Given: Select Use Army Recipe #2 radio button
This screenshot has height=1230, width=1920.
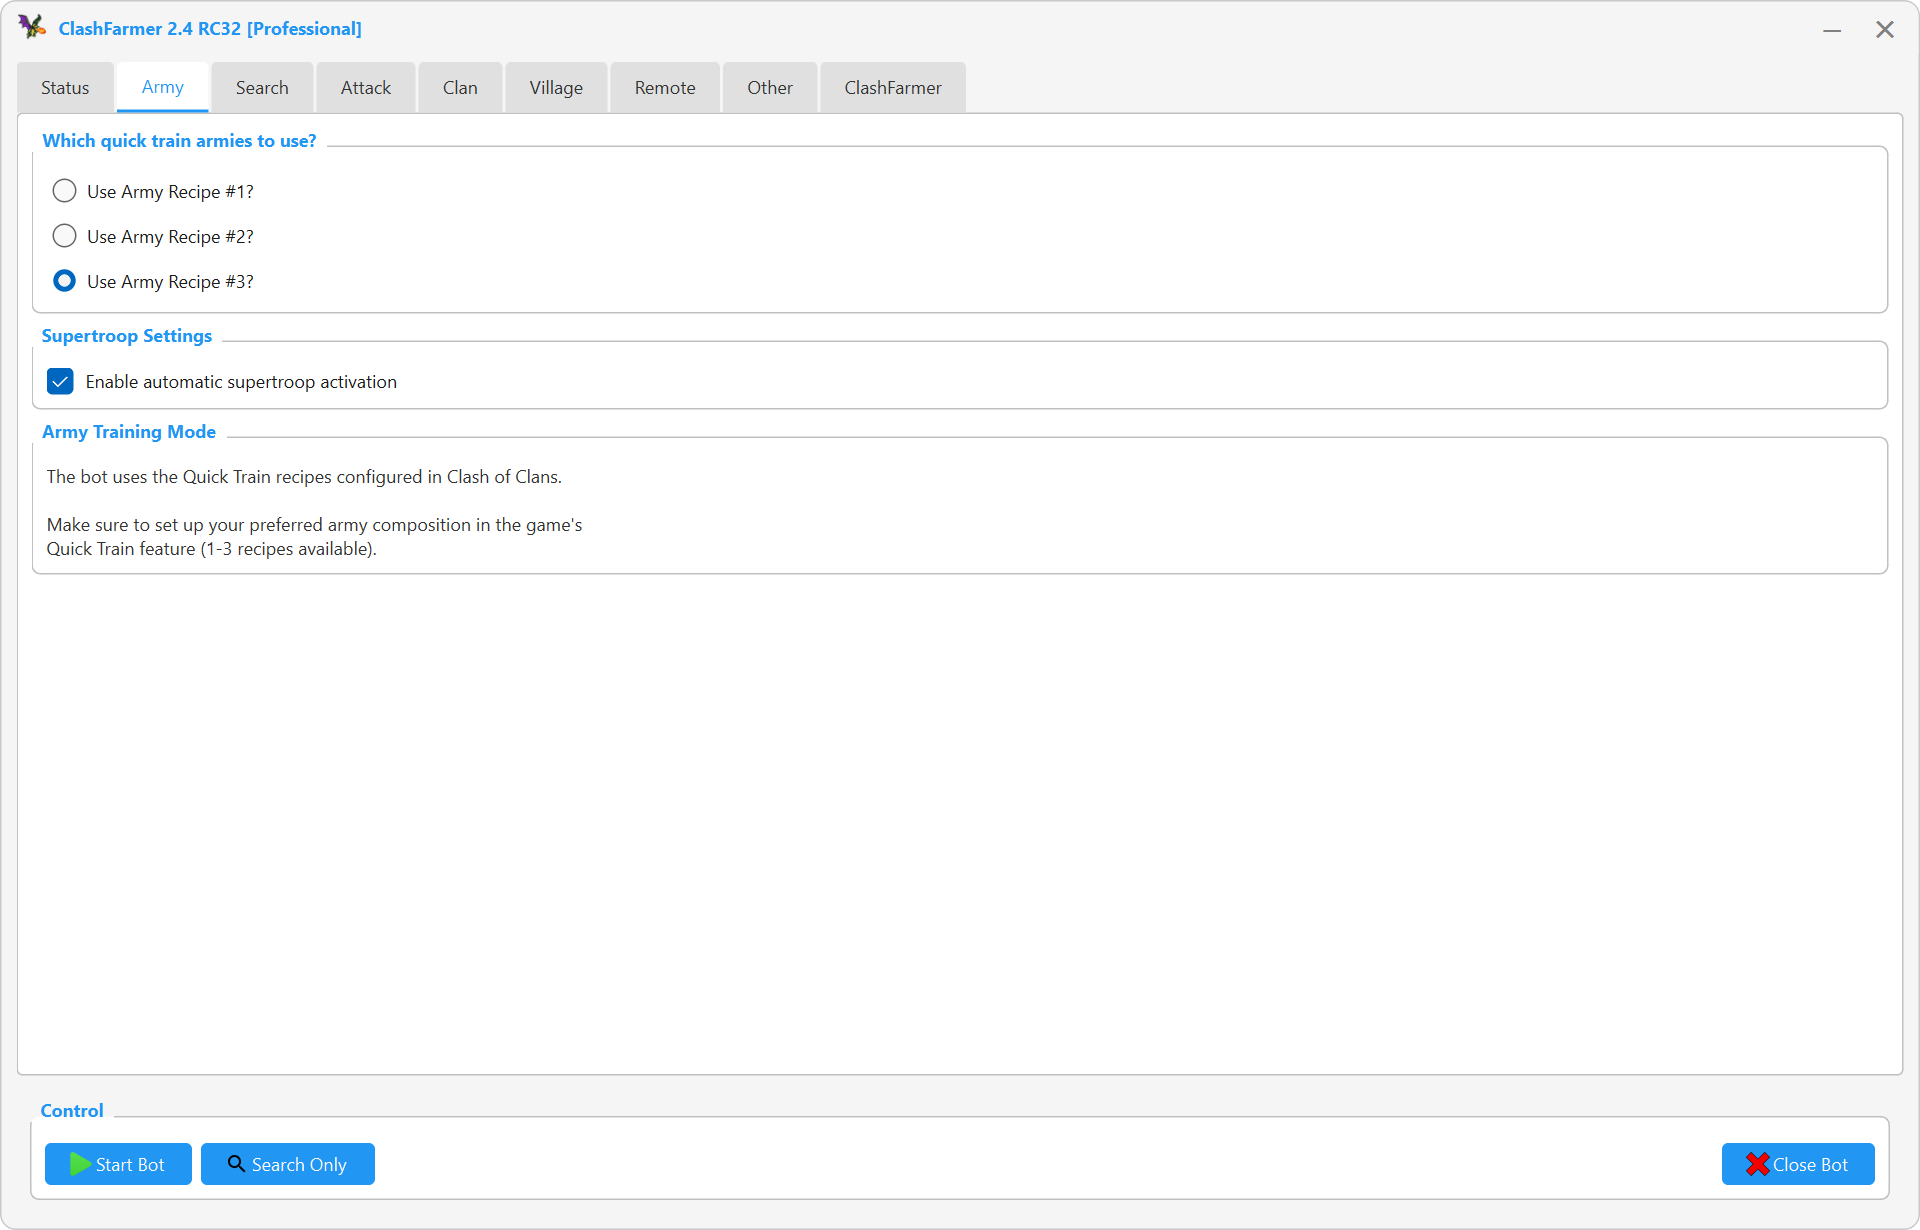Looking at the screenshot, I should pyautogui.click(x=64, y=236).
